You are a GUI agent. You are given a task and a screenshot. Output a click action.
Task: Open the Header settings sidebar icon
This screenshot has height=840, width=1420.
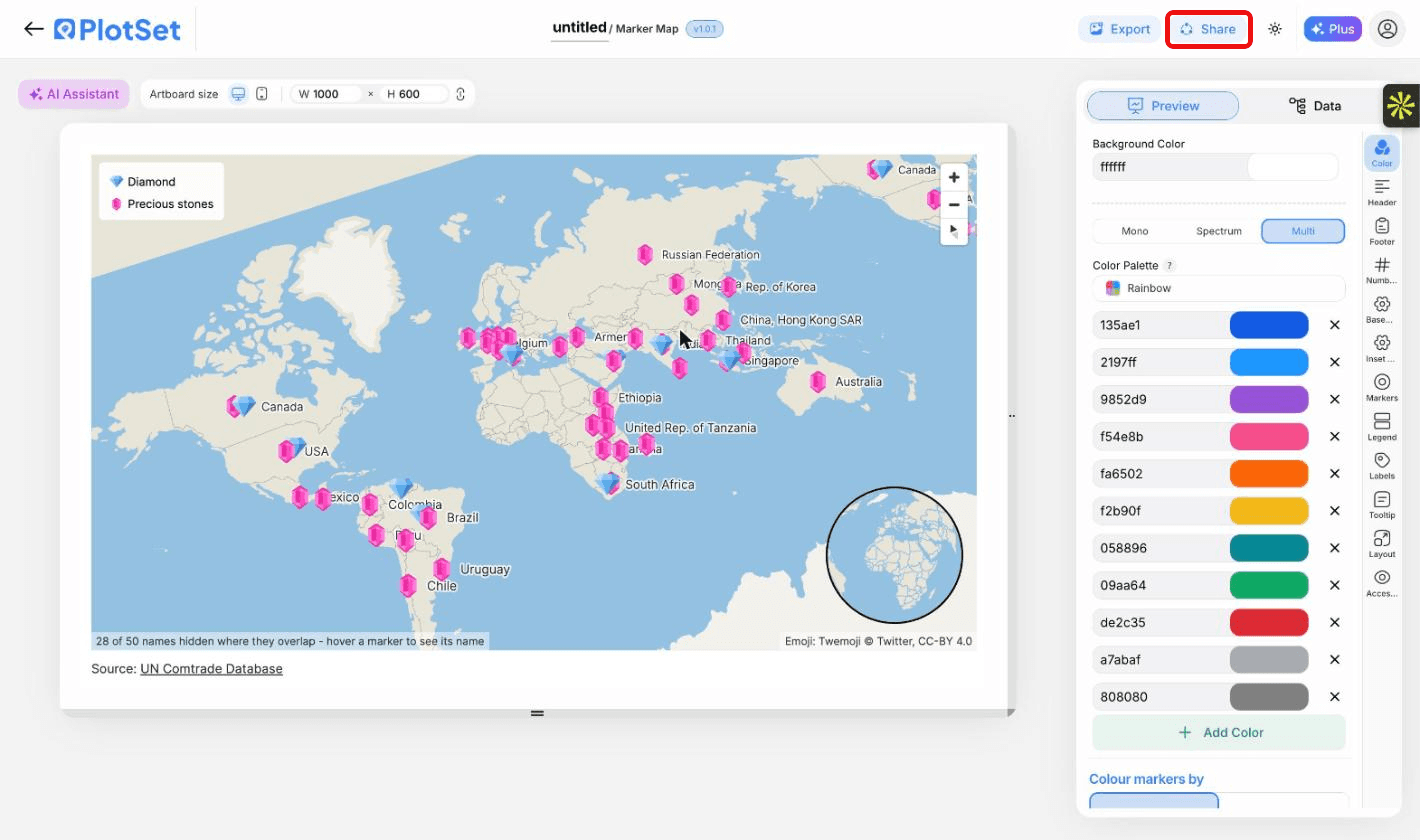(1382, 192)
